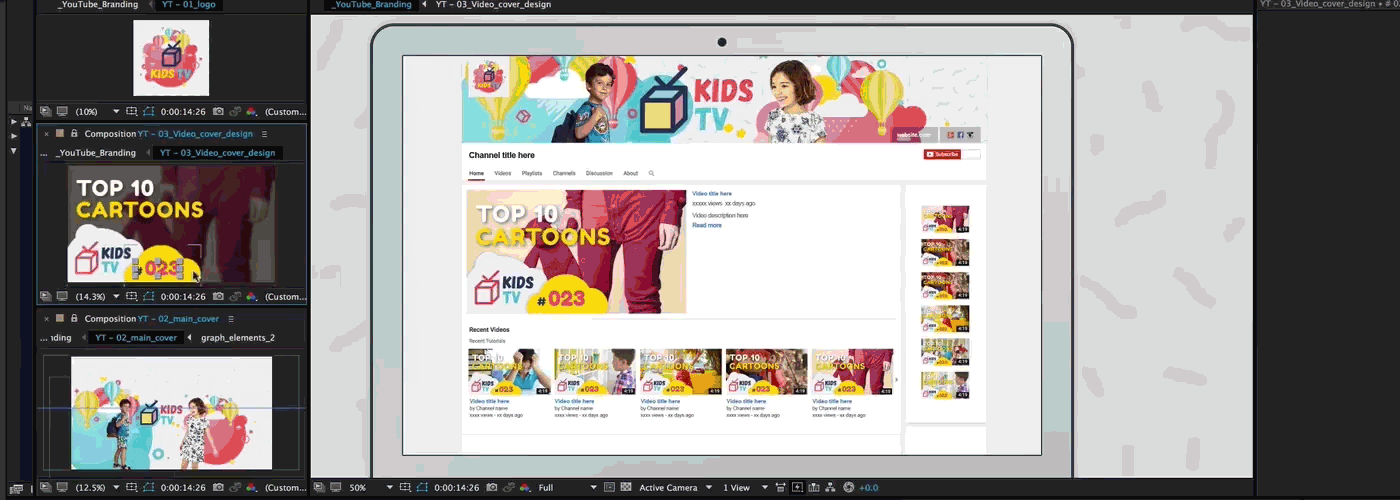Toggle transparency grid in main viewer

point(626,487)
